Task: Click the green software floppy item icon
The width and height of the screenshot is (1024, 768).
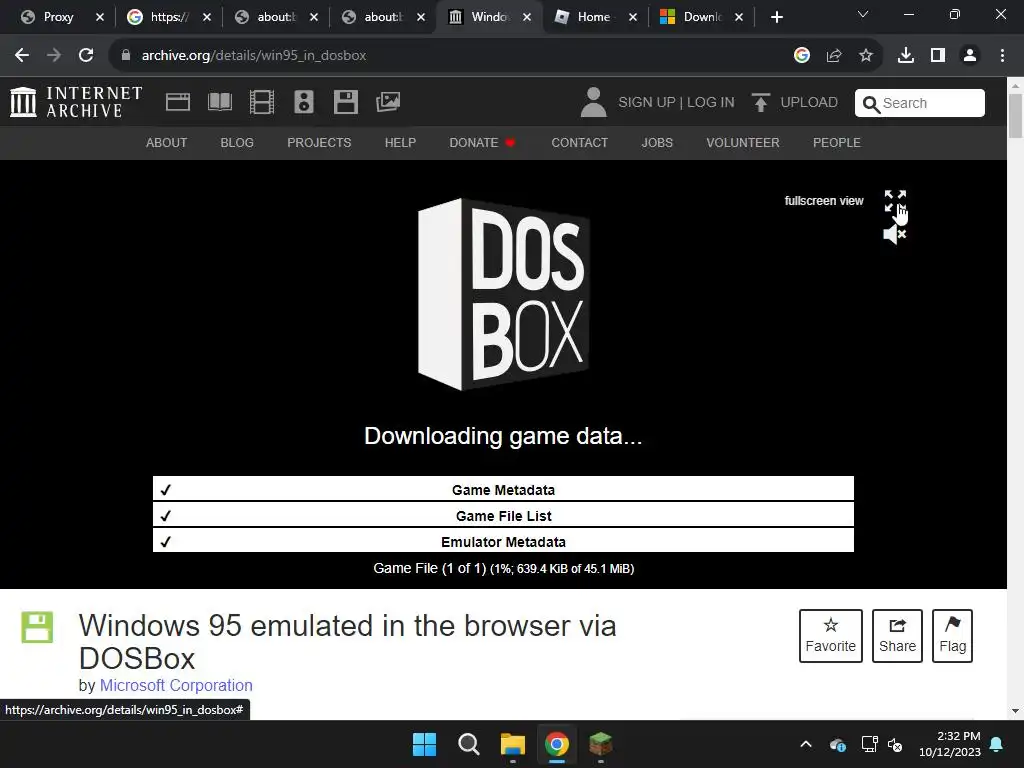Action: pyautogui.click(x=37, y=628)
